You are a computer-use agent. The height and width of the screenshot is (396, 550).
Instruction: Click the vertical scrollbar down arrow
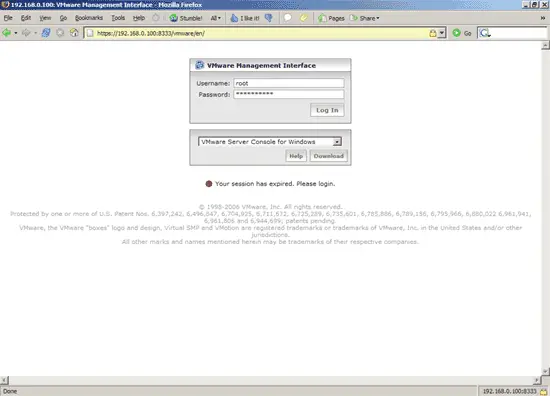tap(545, 371)
